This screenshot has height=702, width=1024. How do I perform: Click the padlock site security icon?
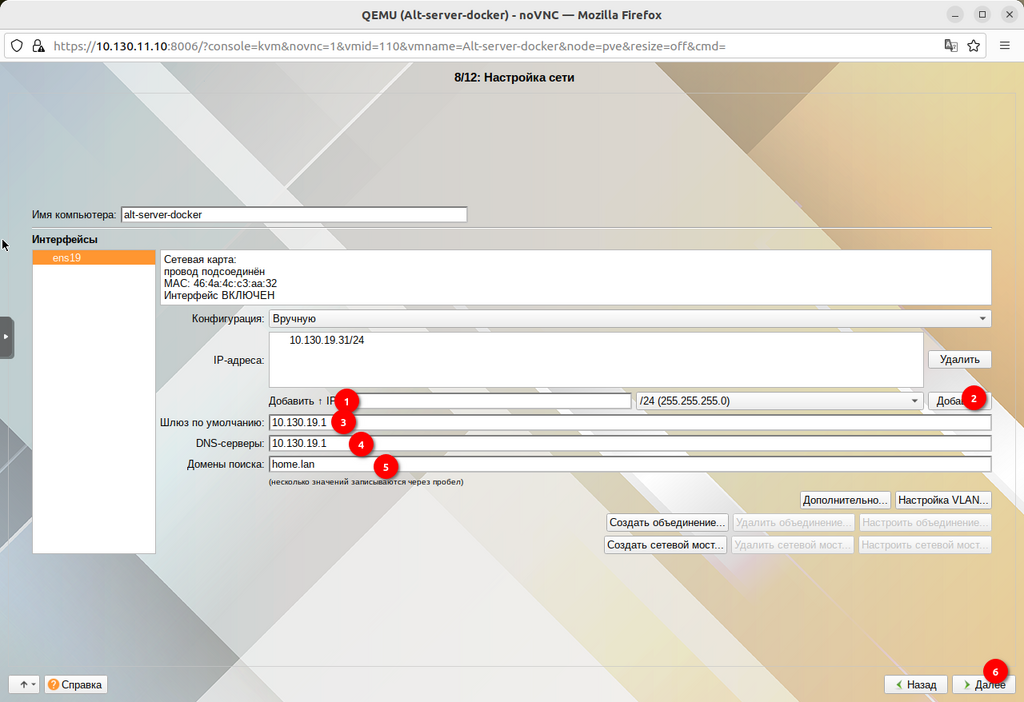(x=38, y=46)
